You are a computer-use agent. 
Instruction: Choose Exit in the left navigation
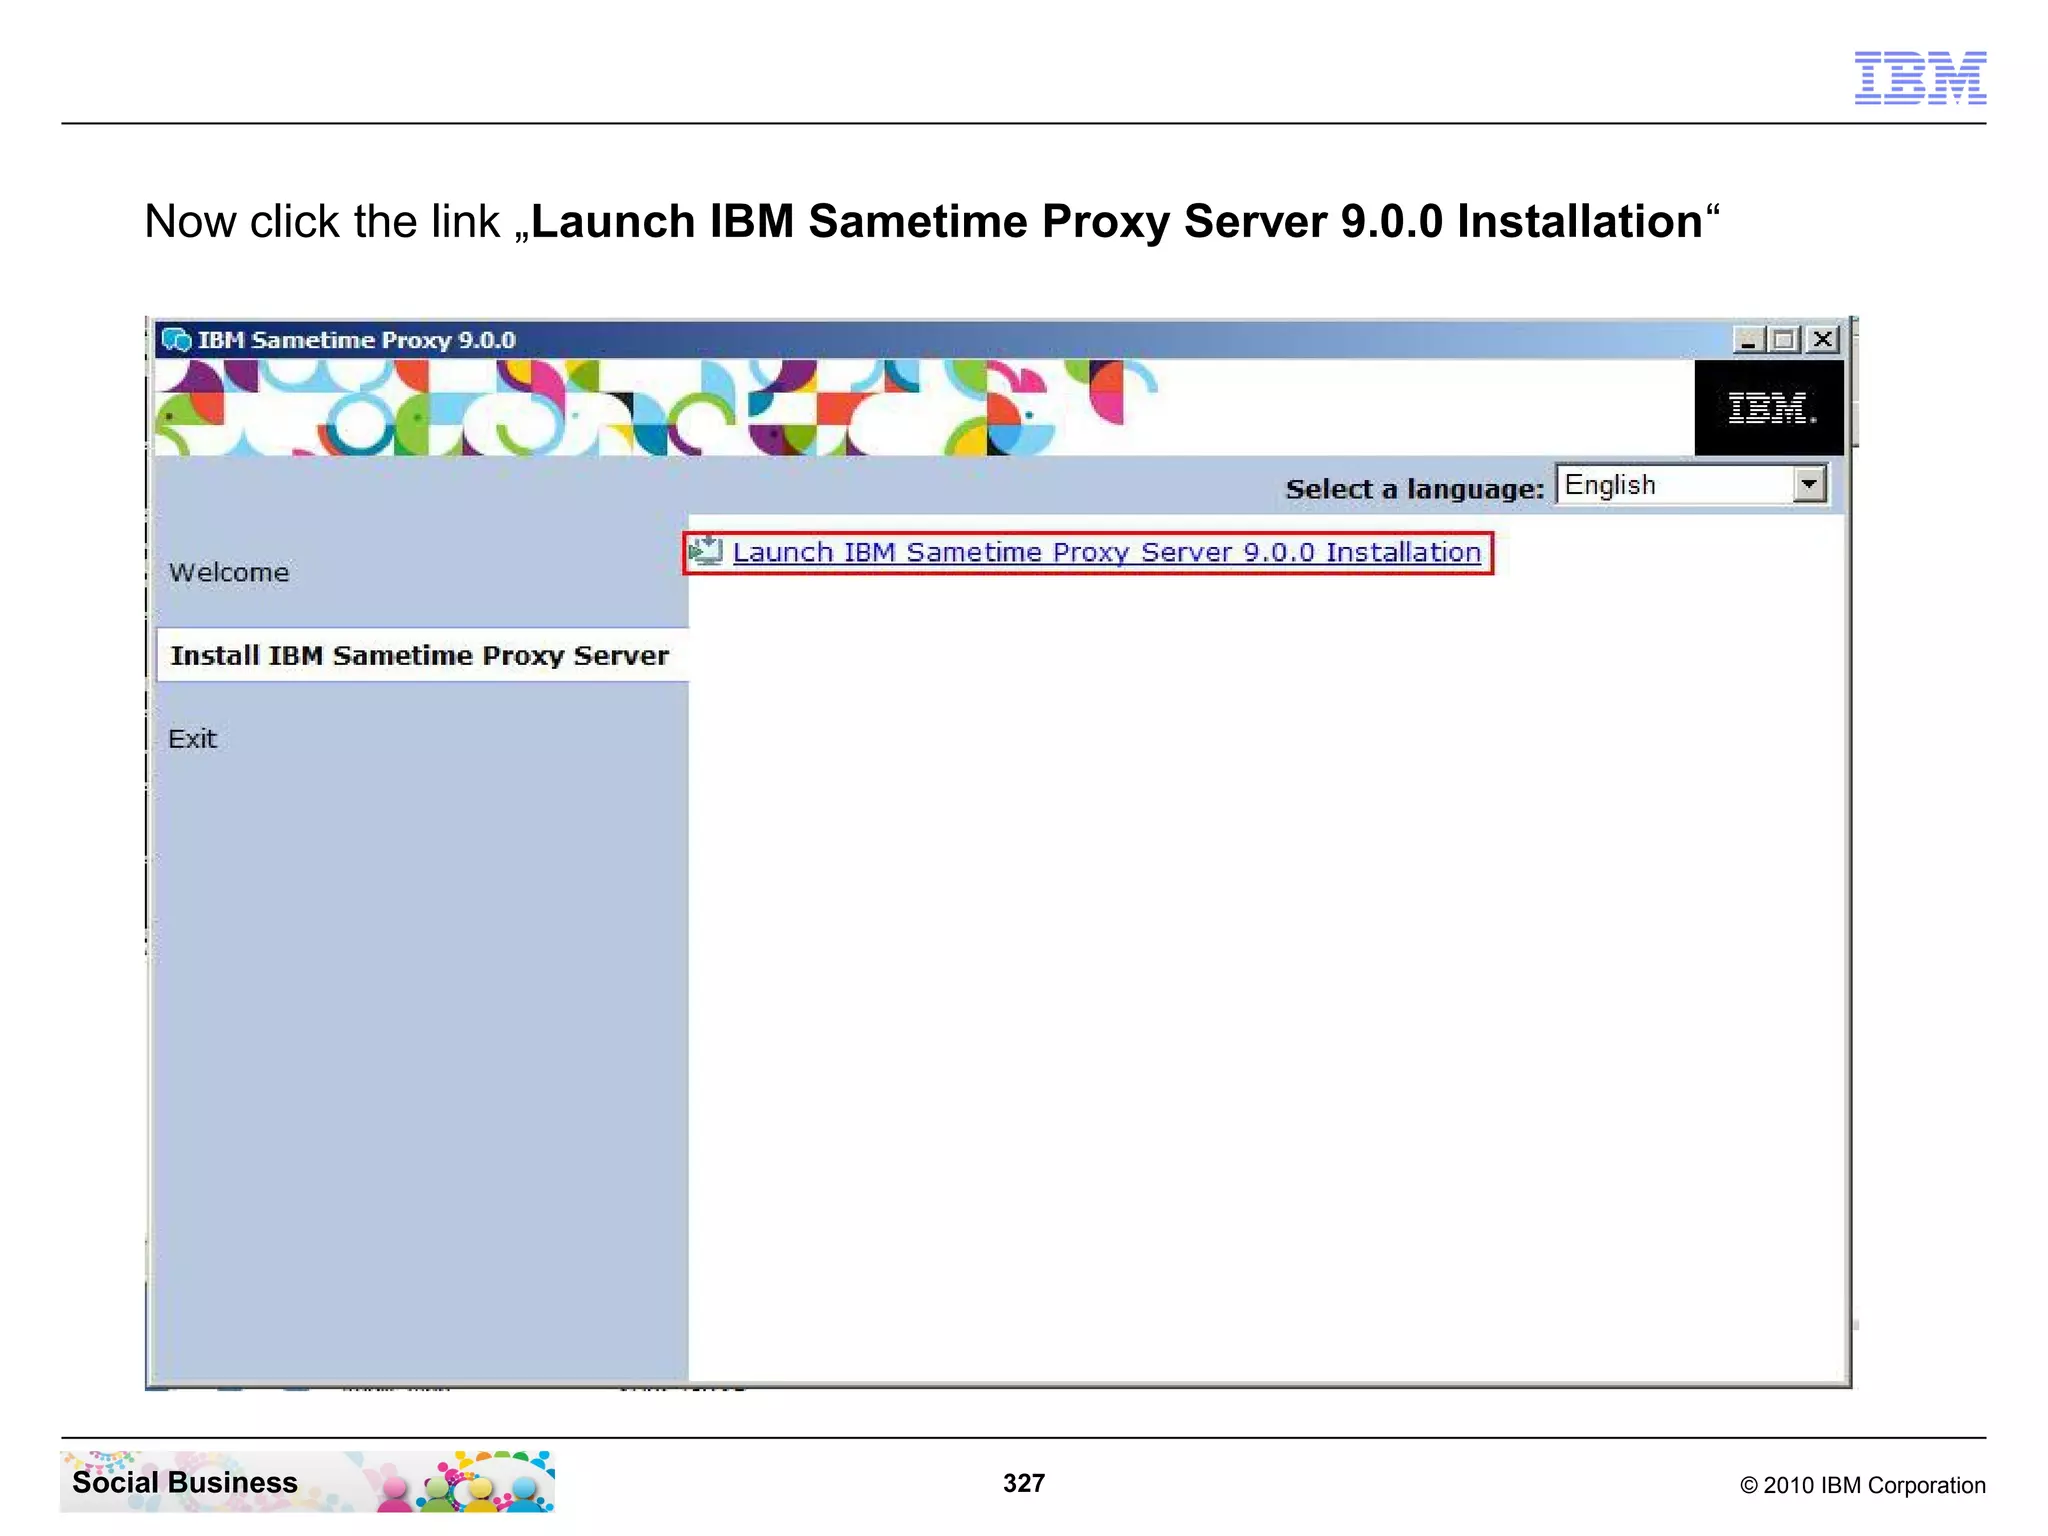tap(192, 738)
